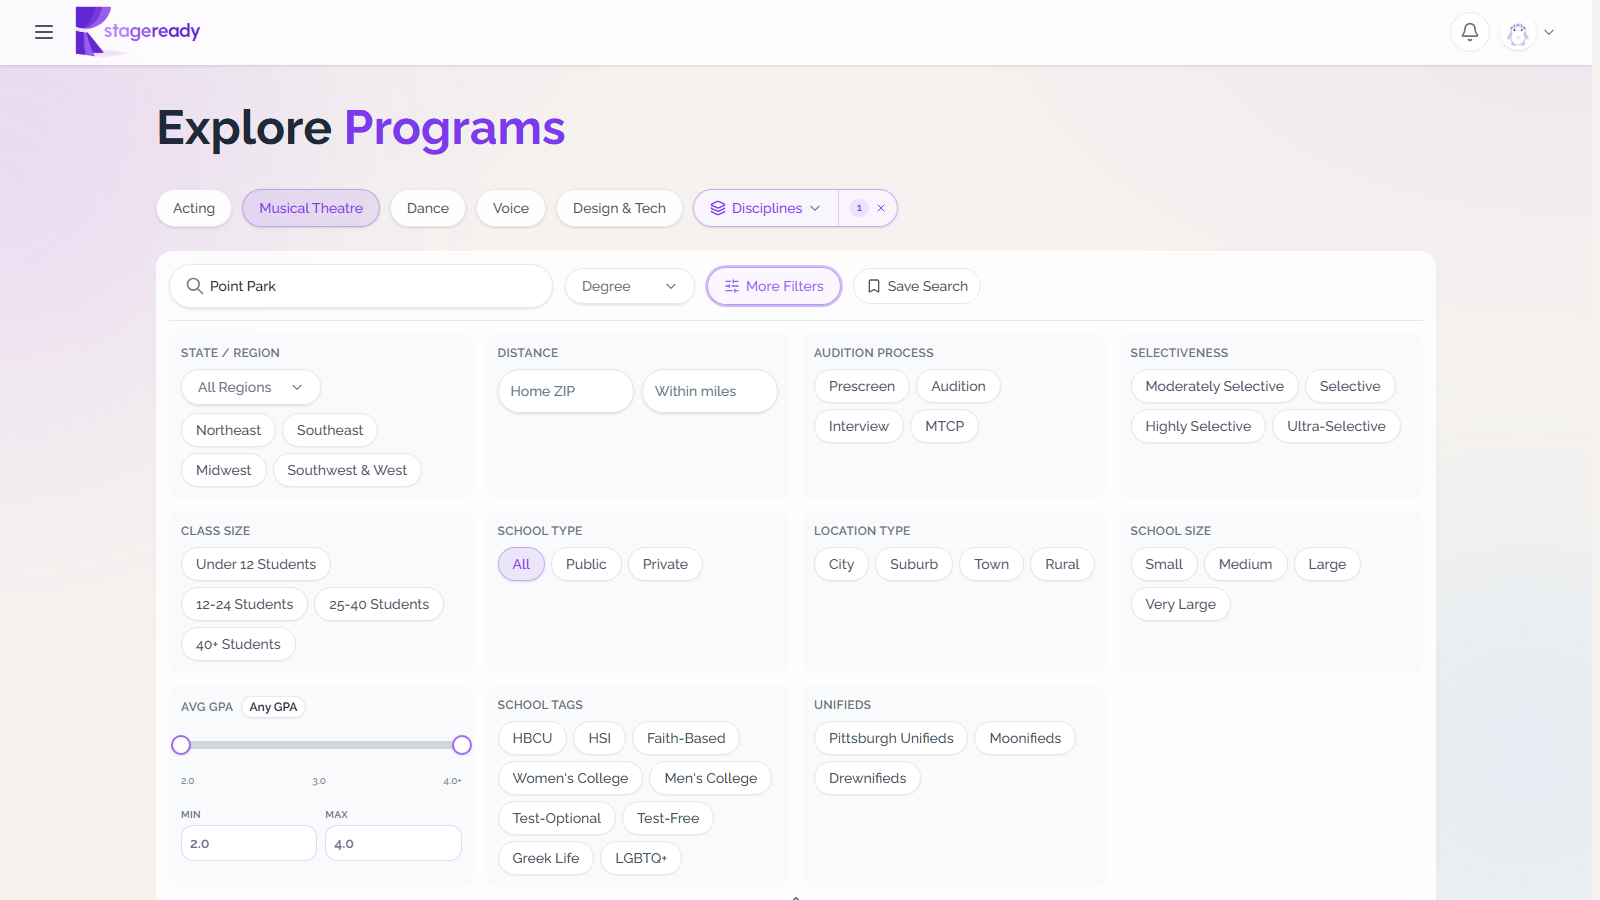Select the Dance discipline tab
This screenshot has height=900, width=1600.
tap(428, 208)
